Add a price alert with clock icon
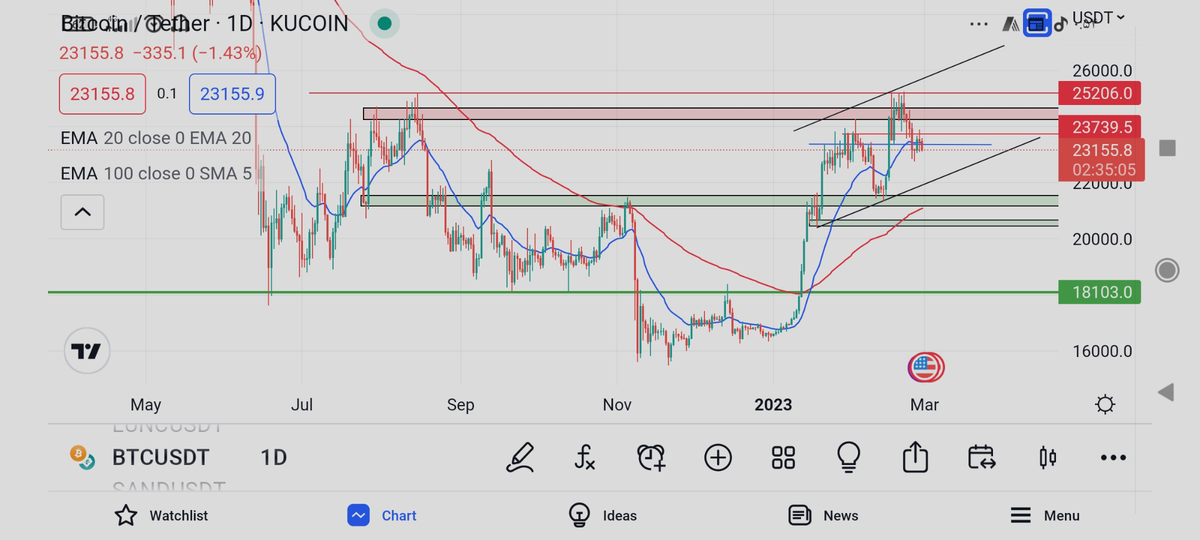1200x540 pixels. [651, 458]
